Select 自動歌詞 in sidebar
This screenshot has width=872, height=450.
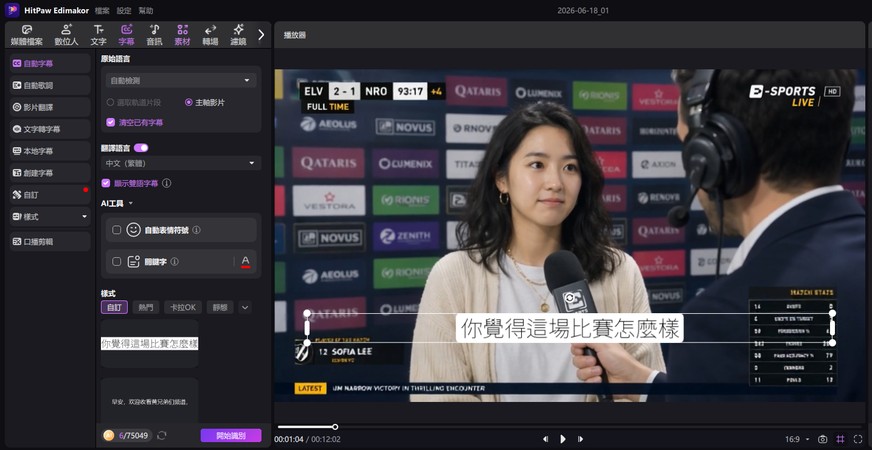coord(50,85)
